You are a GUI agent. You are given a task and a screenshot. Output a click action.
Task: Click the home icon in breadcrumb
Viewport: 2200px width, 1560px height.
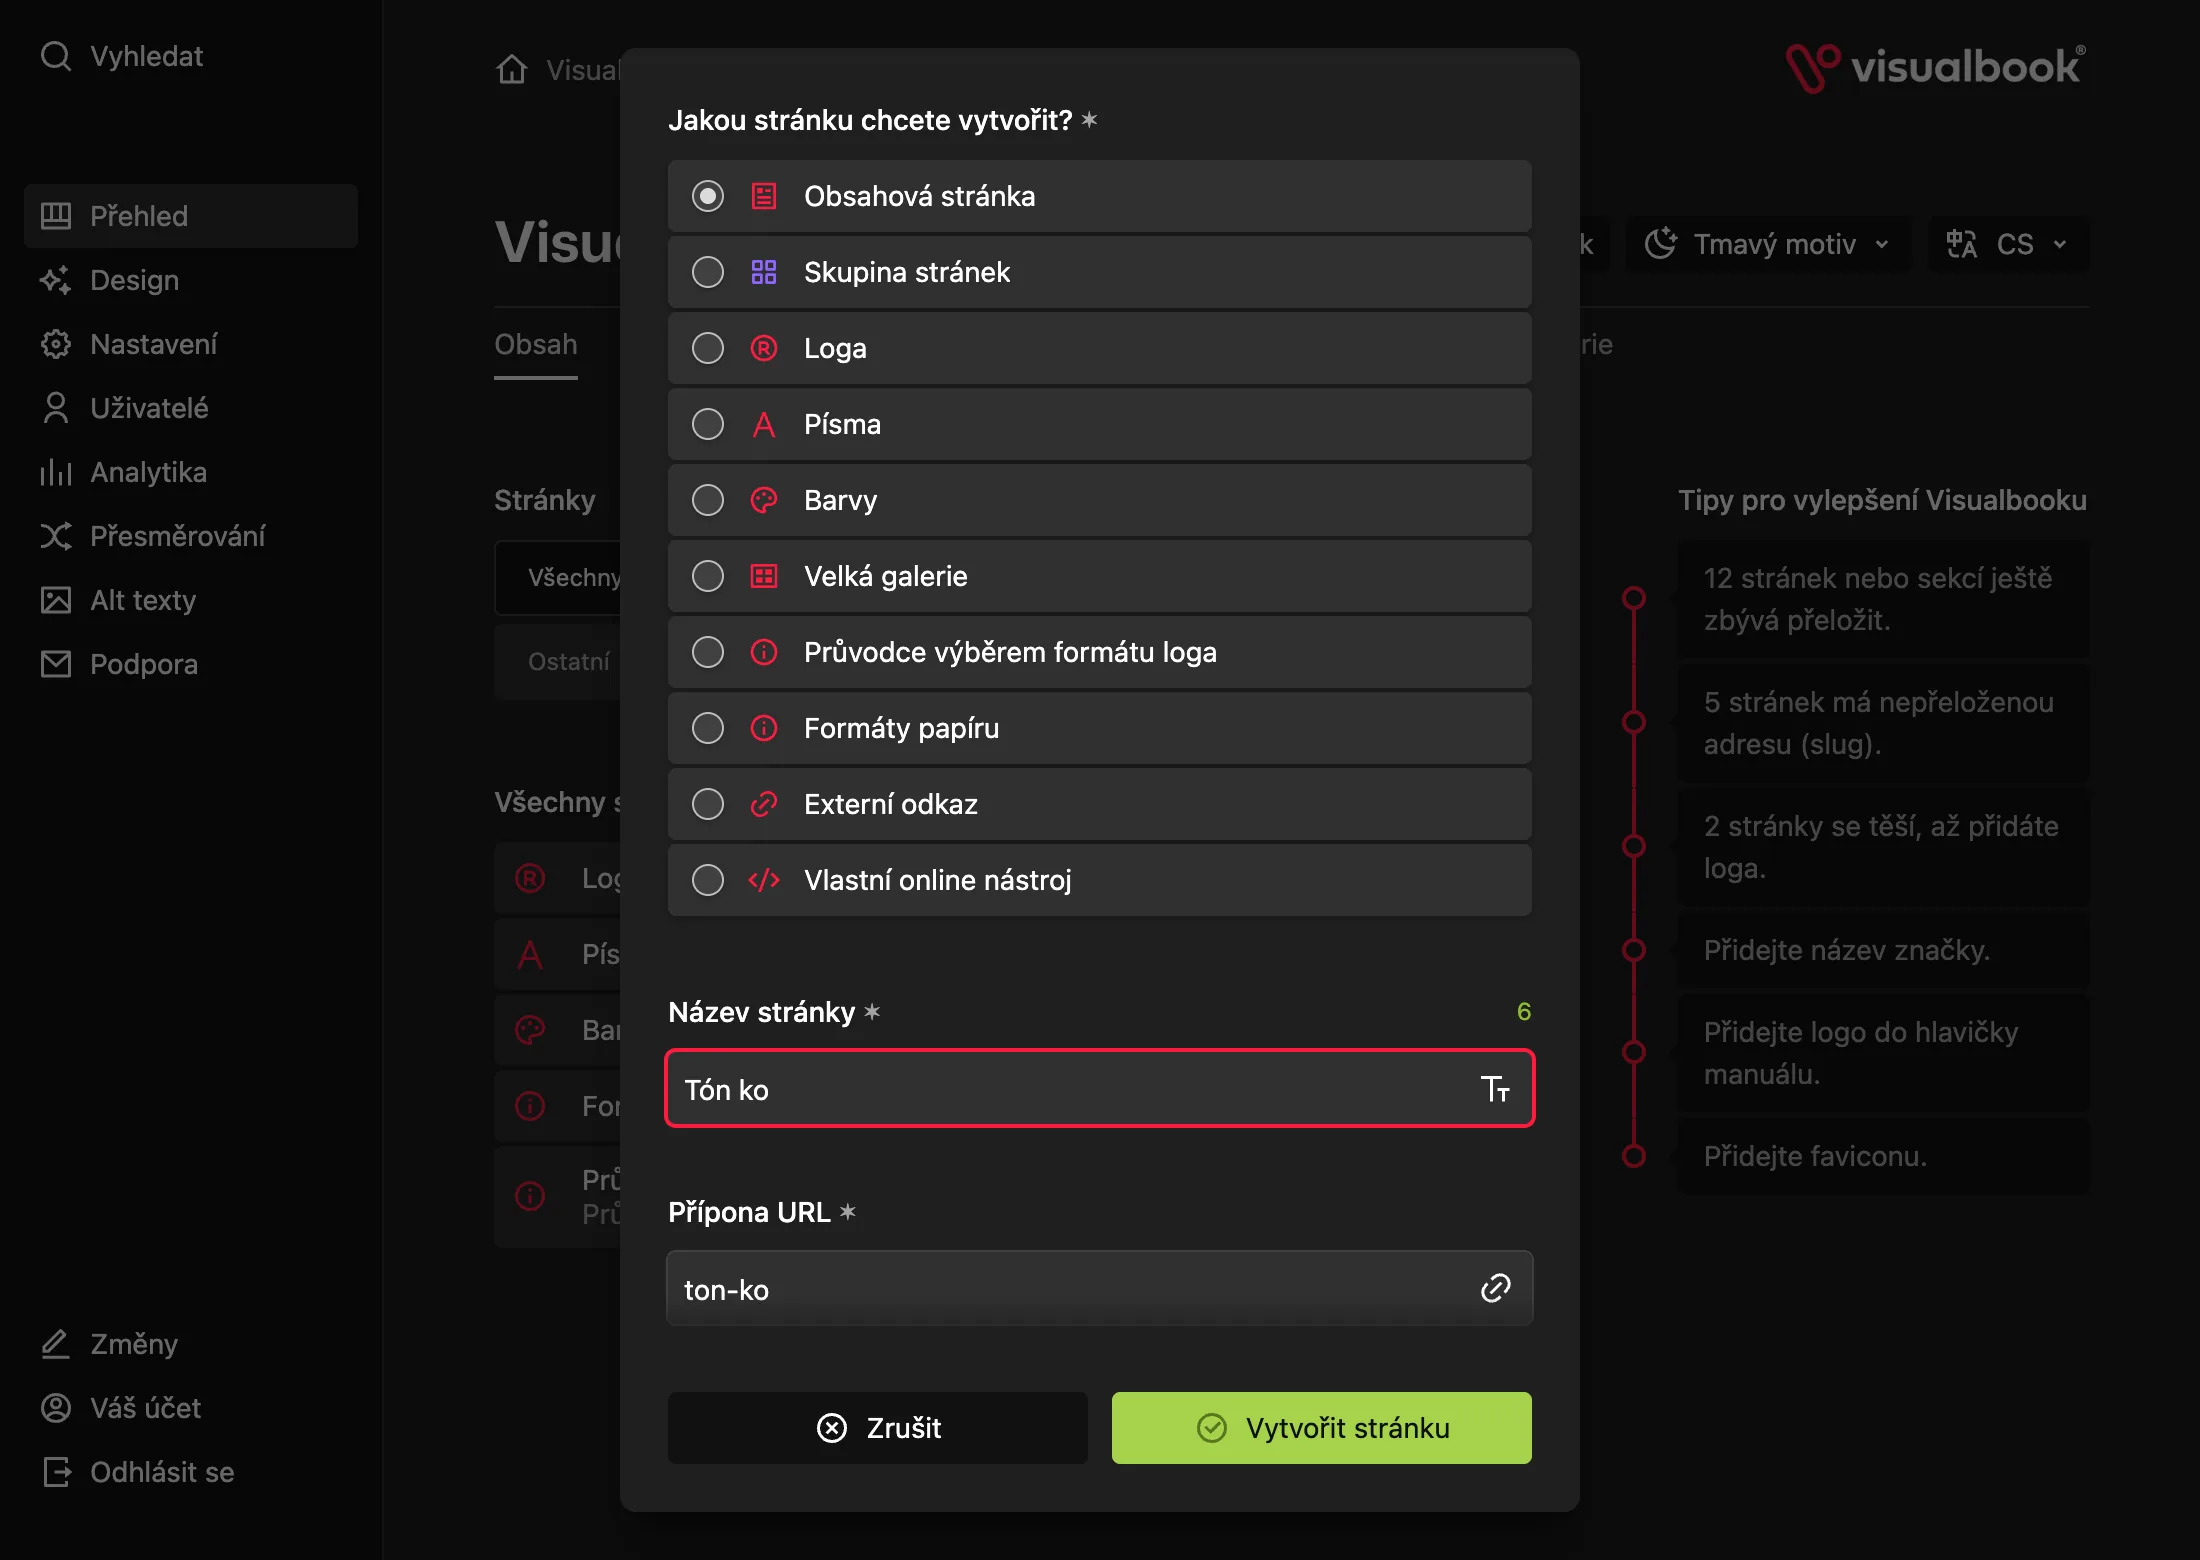click(512, 69)
